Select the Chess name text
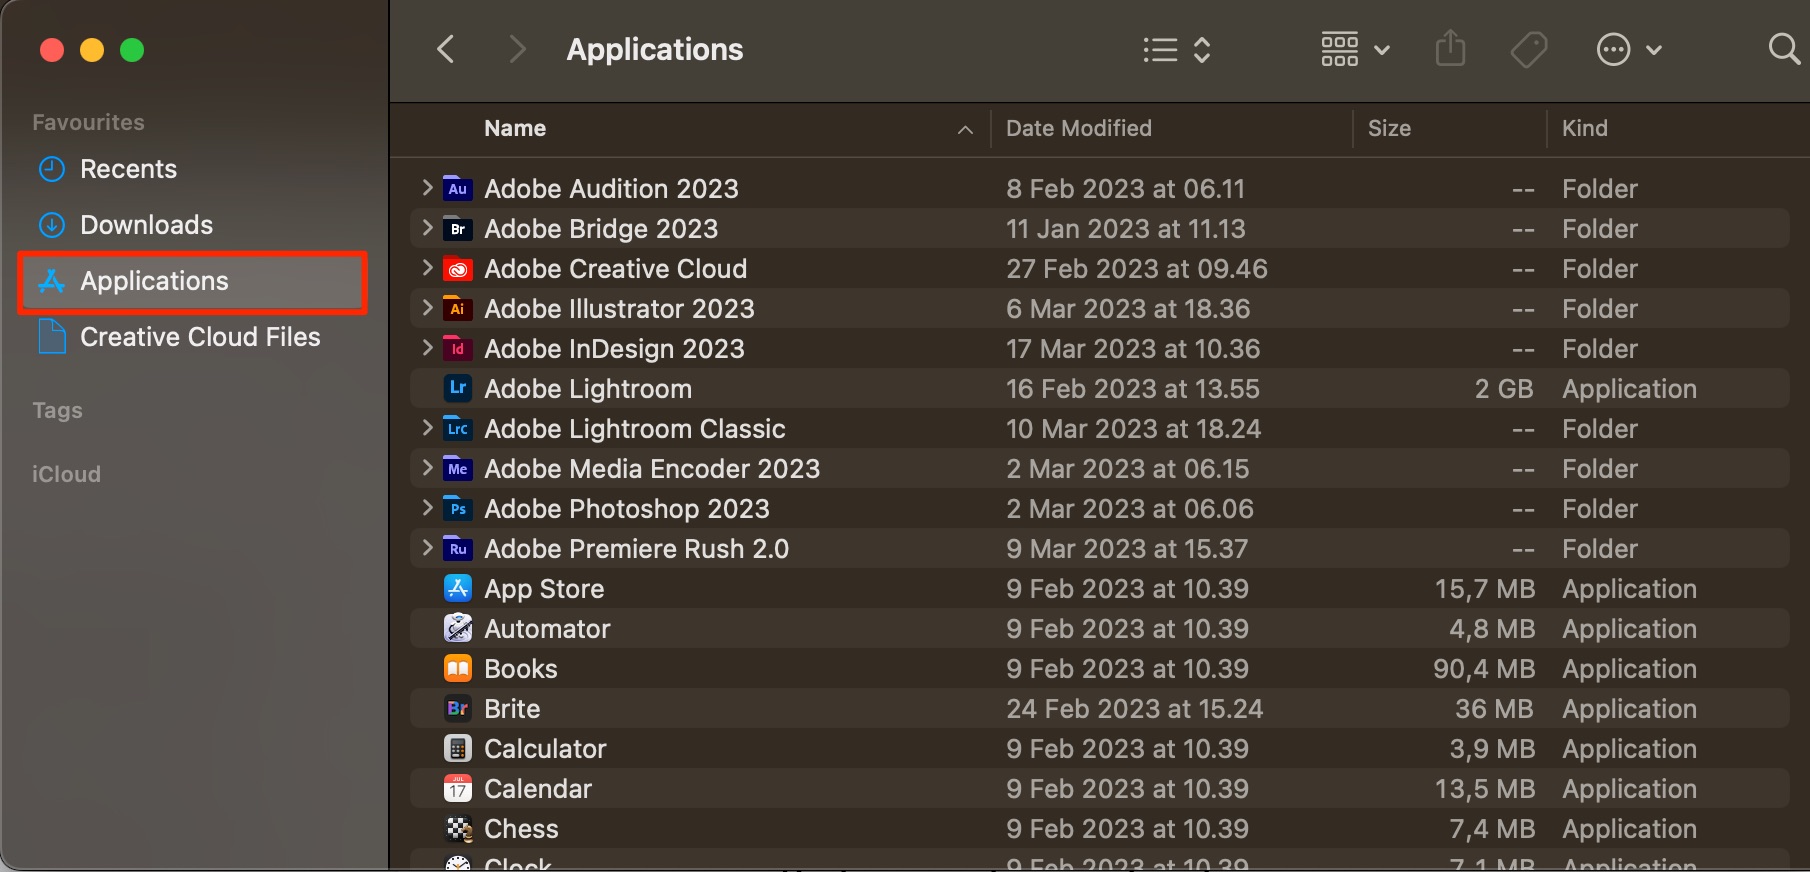Viewport: 1810px width, 872px height. tap(521, 829)
